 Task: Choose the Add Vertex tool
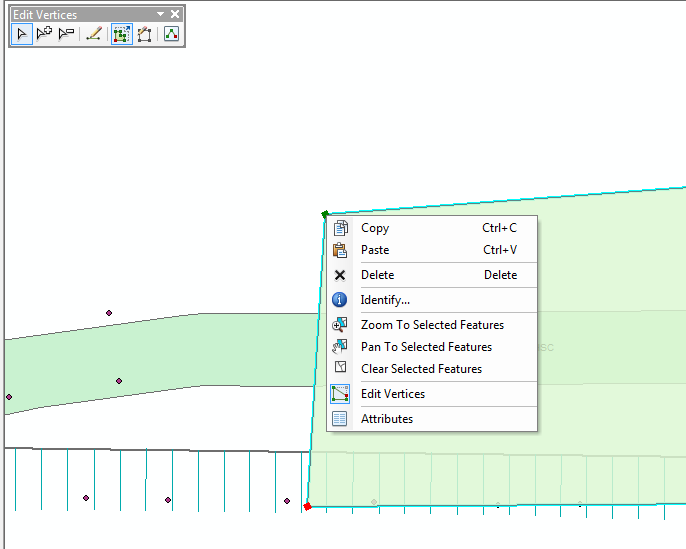44,34
